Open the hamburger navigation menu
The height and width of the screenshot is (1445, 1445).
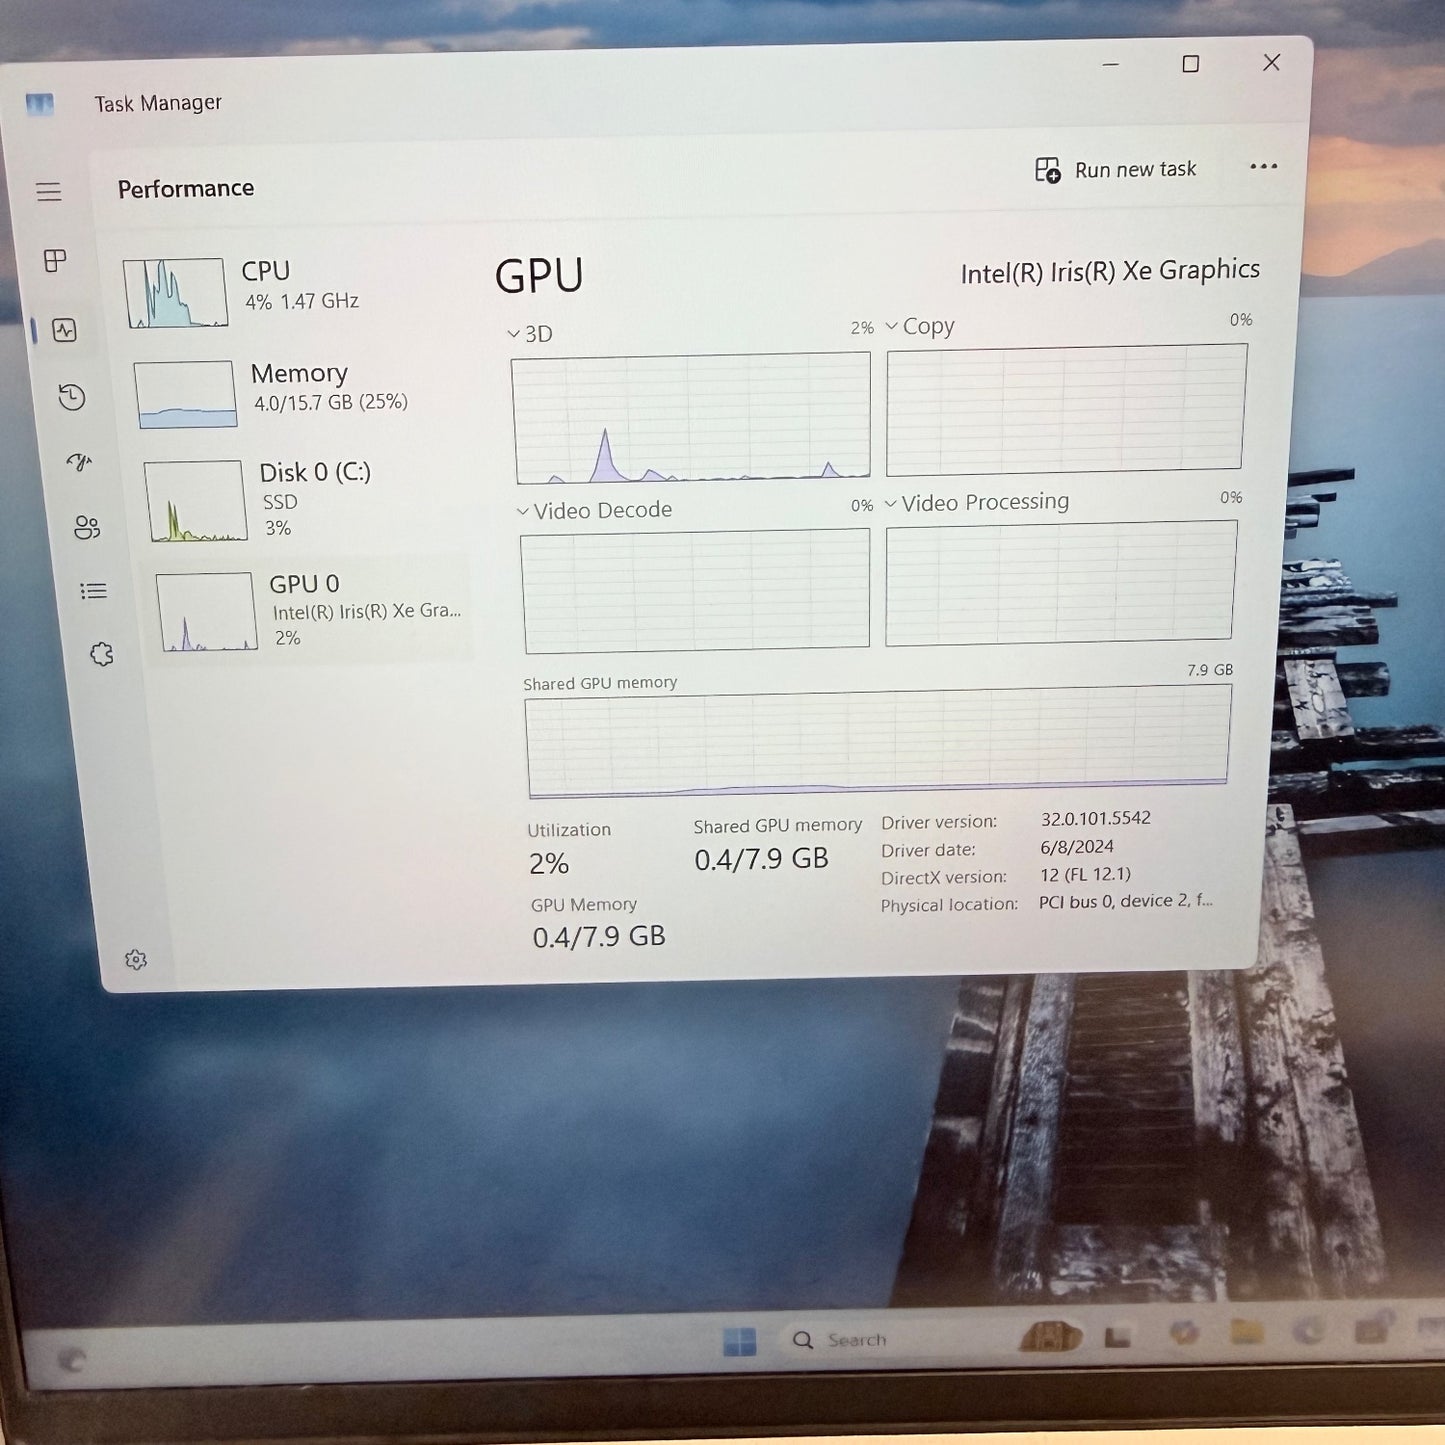point(49,192)
